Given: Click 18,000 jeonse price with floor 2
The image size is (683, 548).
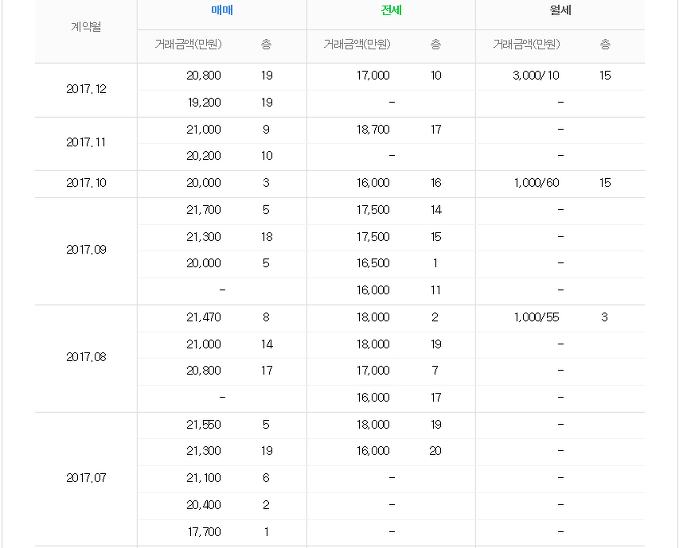Looking at the screenshot, I should pyautogui.click(x=373, y=317).
